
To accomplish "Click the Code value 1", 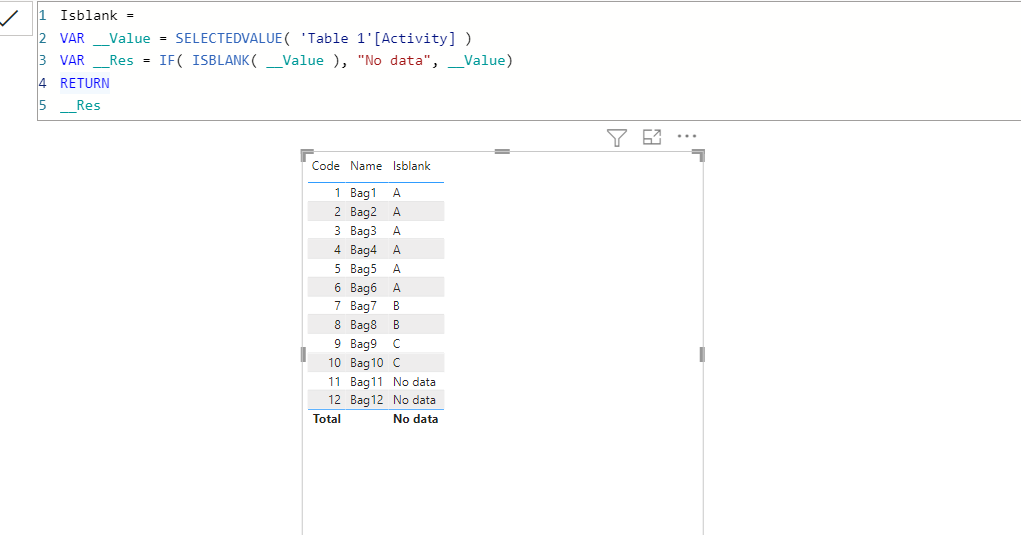I will click(x=337, y=193).
